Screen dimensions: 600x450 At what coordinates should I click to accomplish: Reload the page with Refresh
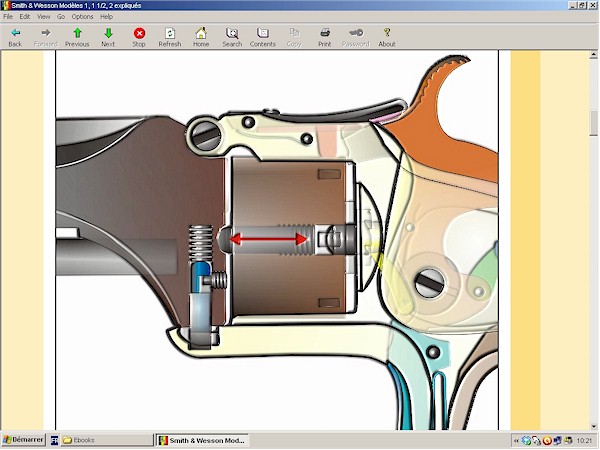[170, 34]
